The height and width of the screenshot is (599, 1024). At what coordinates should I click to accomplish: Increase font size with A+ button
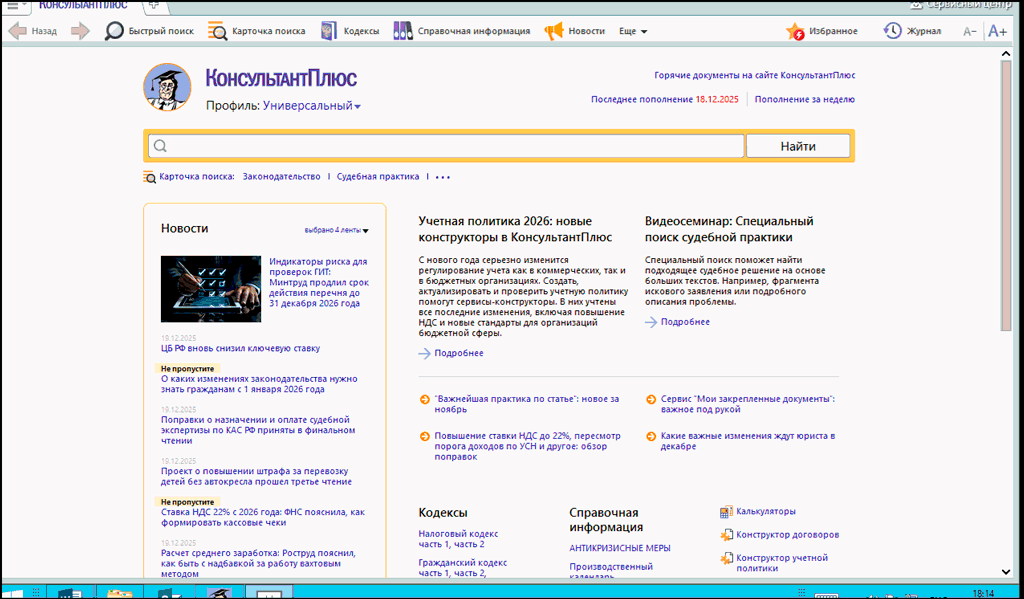997,31
